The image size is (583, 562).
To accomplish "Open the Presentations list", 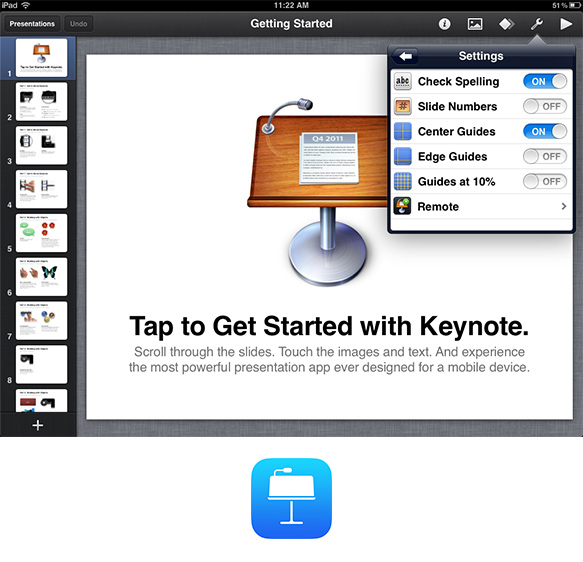I will tap(32, 24).
